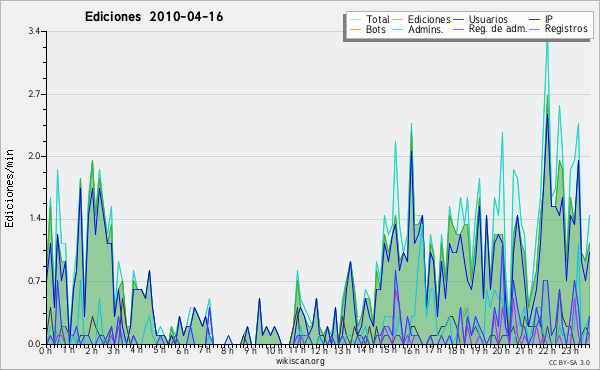This screenshot has height=370, width=600.
Task: Click the 2 h x-axis marker
Action: 92,351
